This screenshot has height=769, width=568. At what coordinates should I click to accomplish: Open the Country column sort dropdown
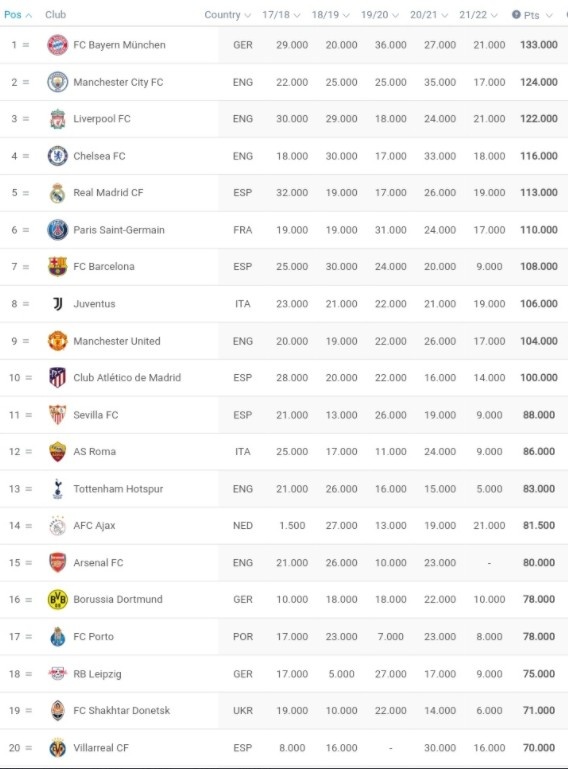click(228, 15)
